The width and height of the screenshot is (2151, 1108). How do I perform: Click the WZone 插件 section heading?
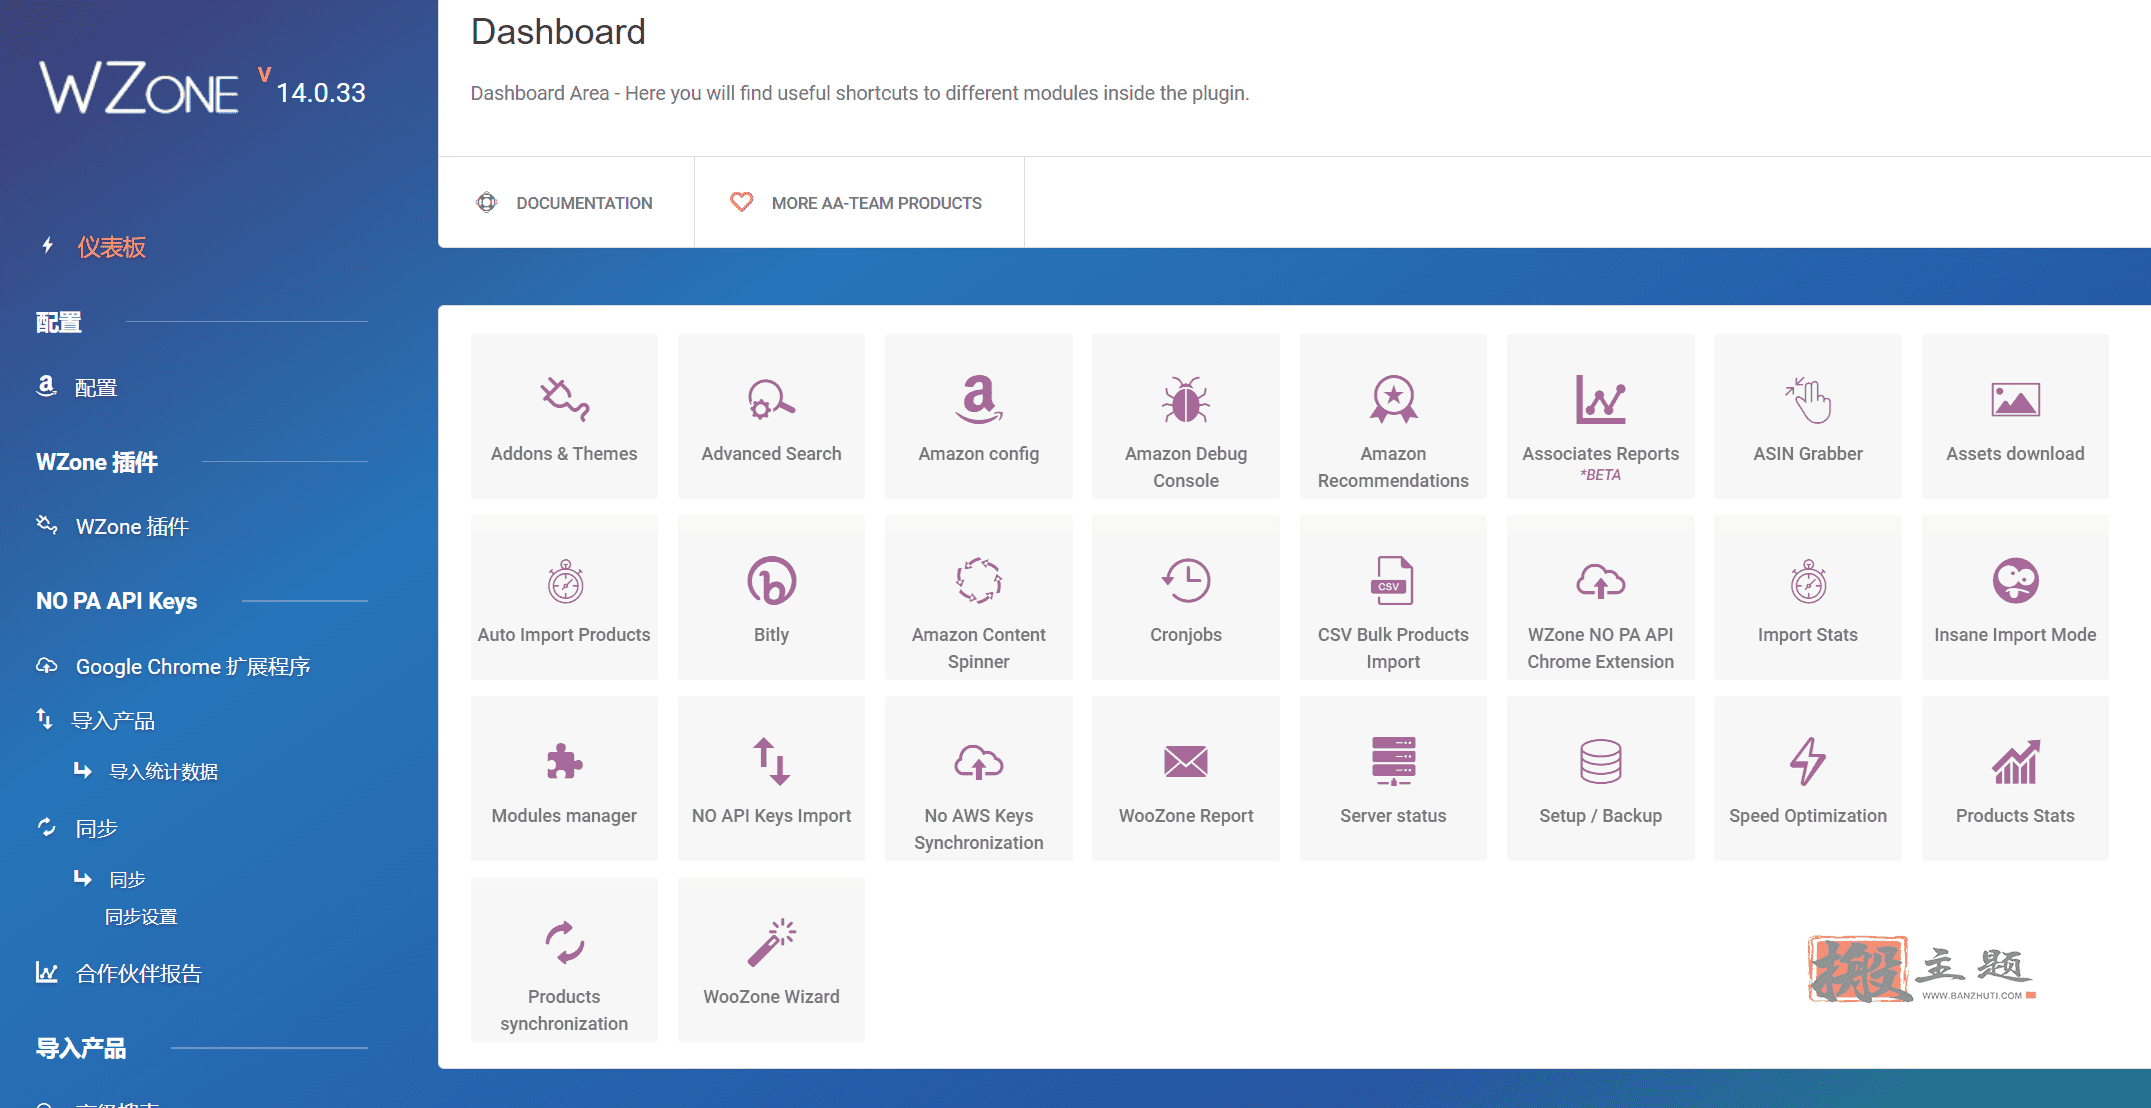pos(97,462)
